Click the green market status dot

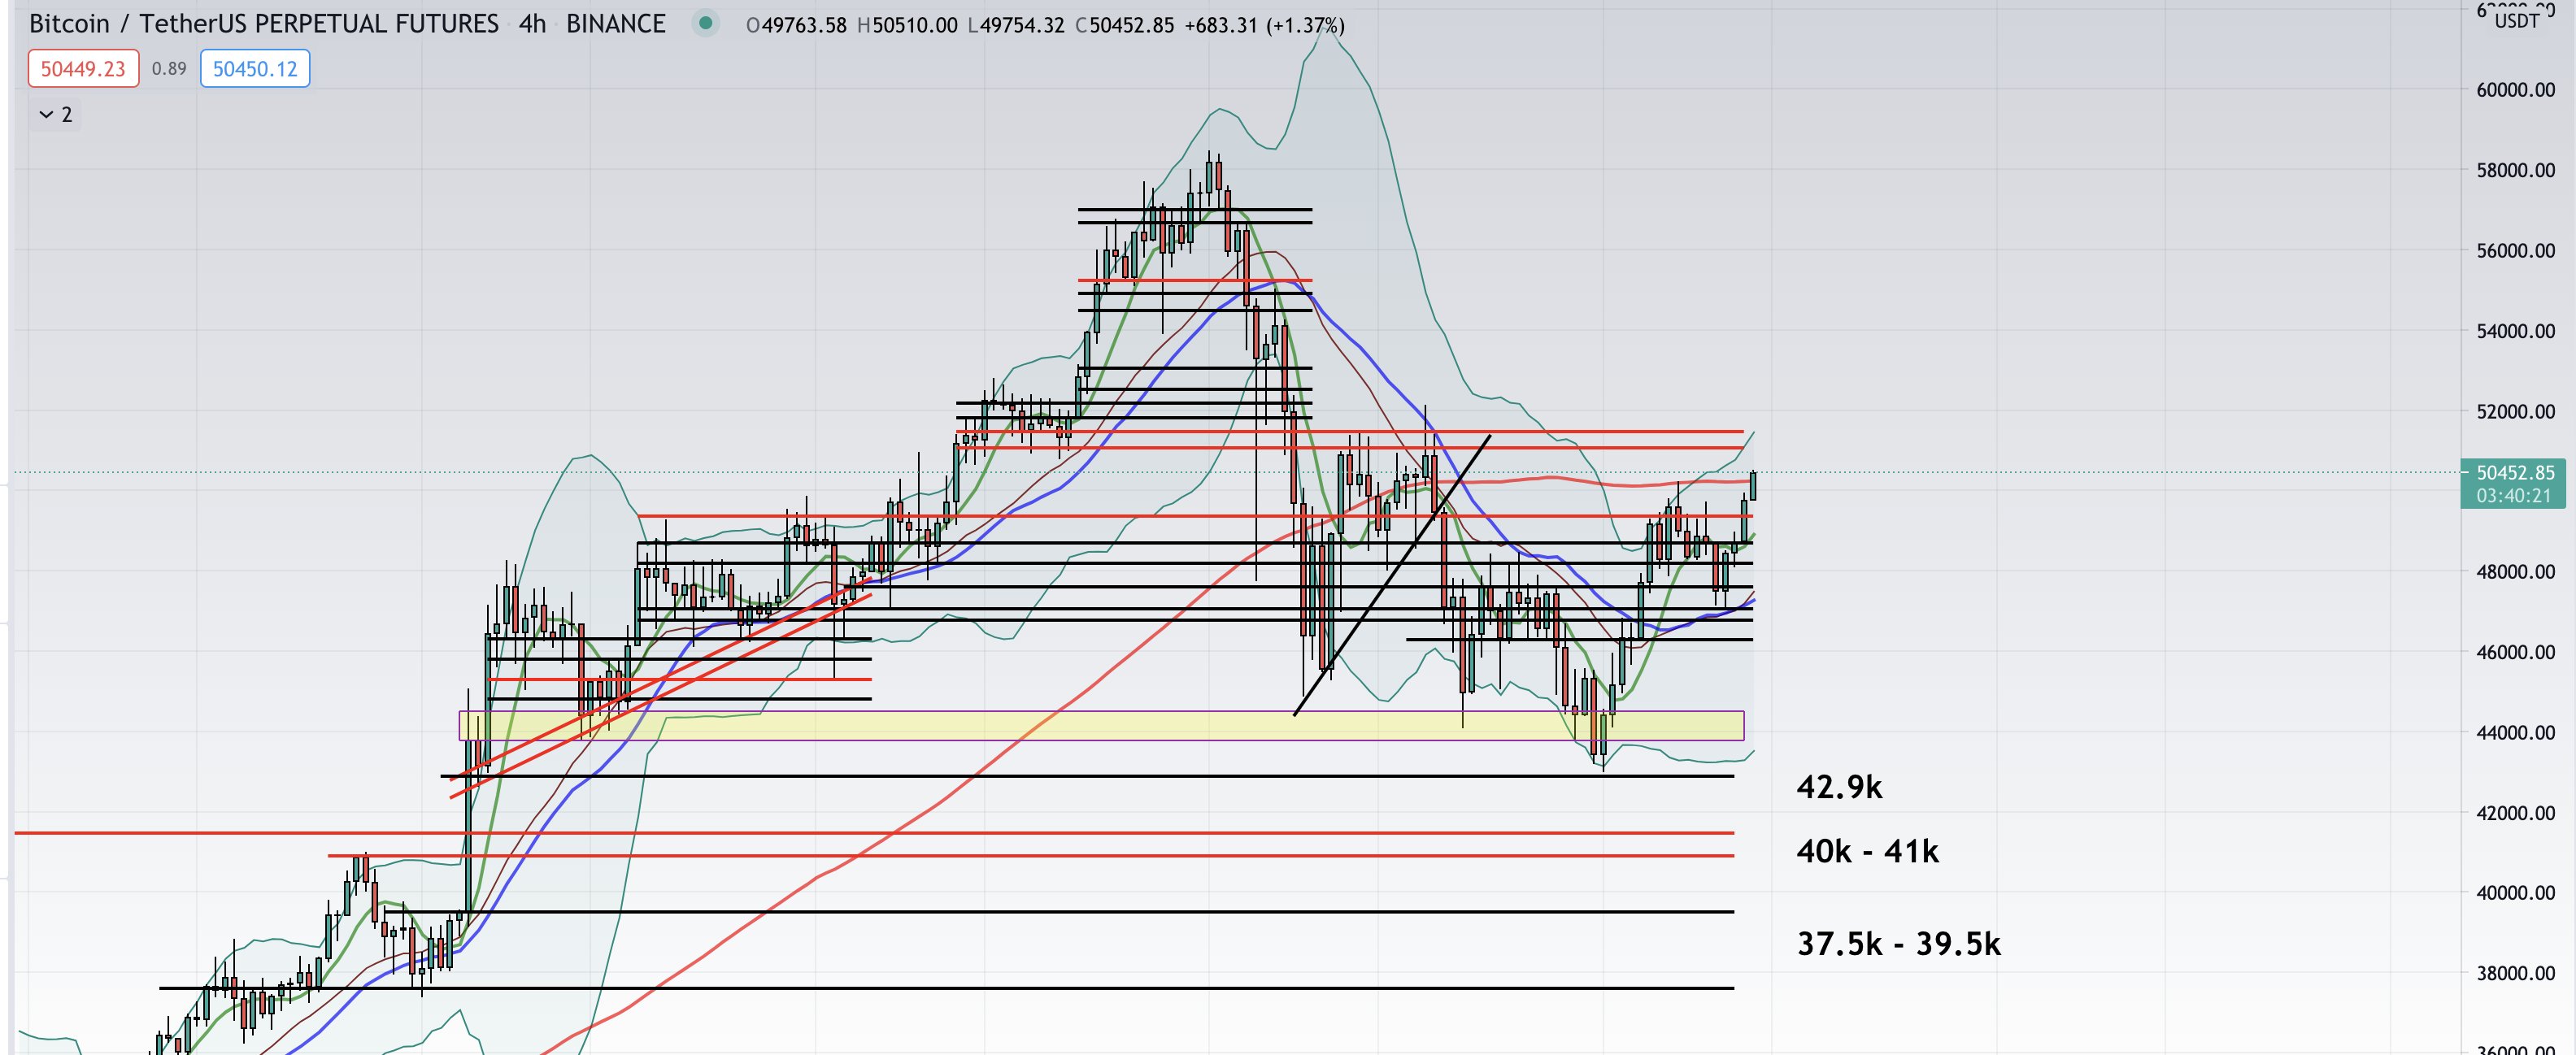[705, 23]
